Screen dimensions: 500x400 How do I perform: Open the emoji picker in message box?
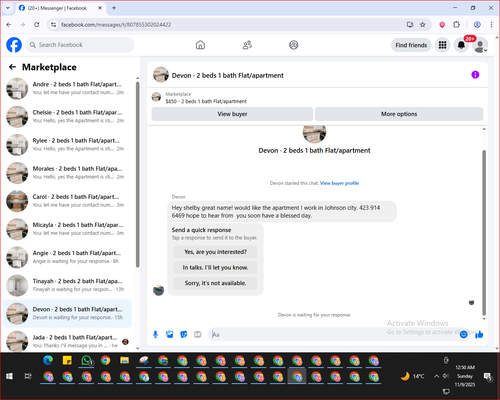coord(463,334)
